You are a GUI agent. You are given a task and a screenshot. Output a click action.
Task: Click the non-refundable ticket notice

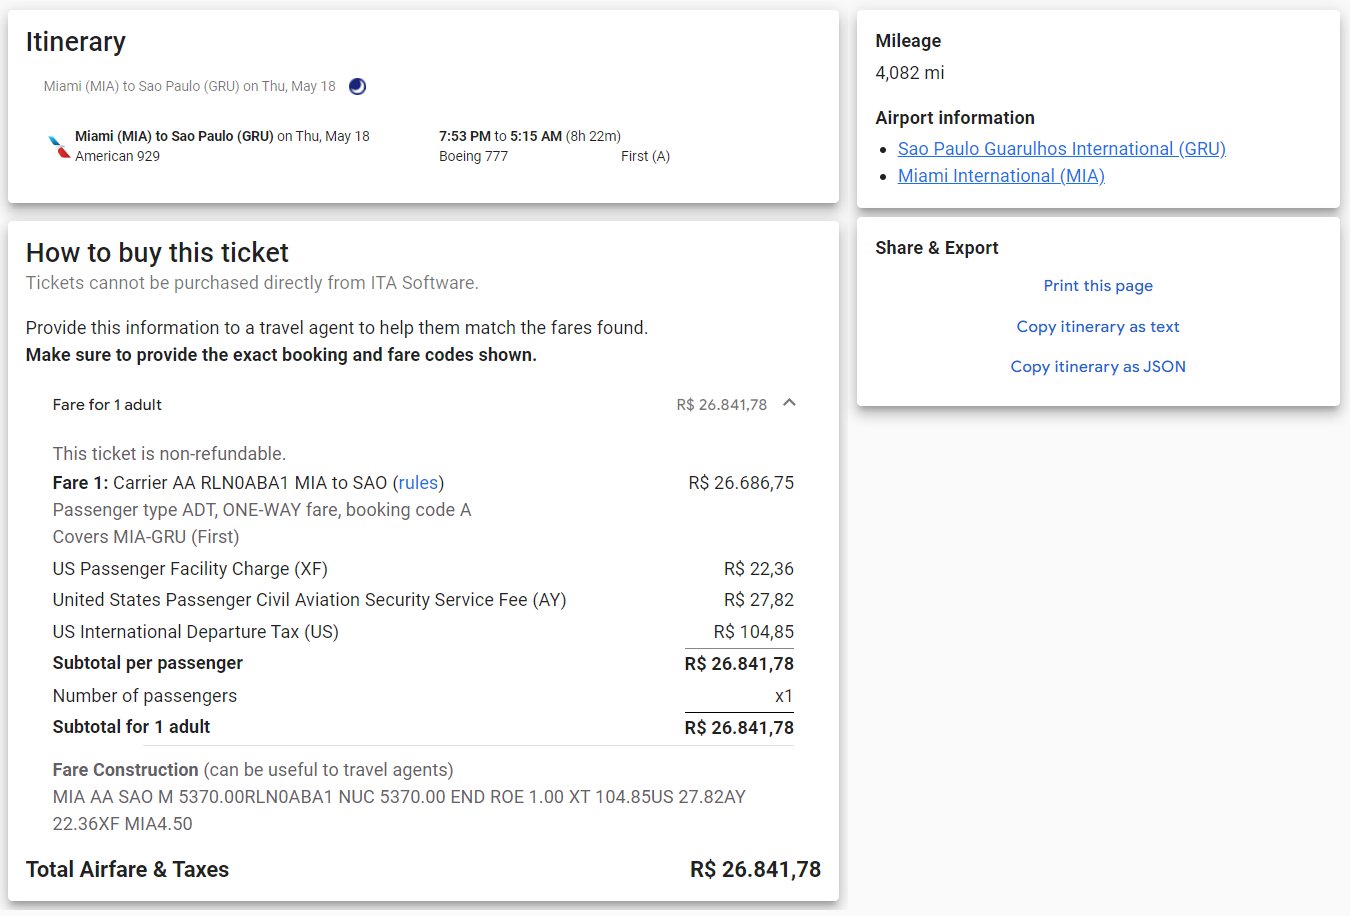169,454
